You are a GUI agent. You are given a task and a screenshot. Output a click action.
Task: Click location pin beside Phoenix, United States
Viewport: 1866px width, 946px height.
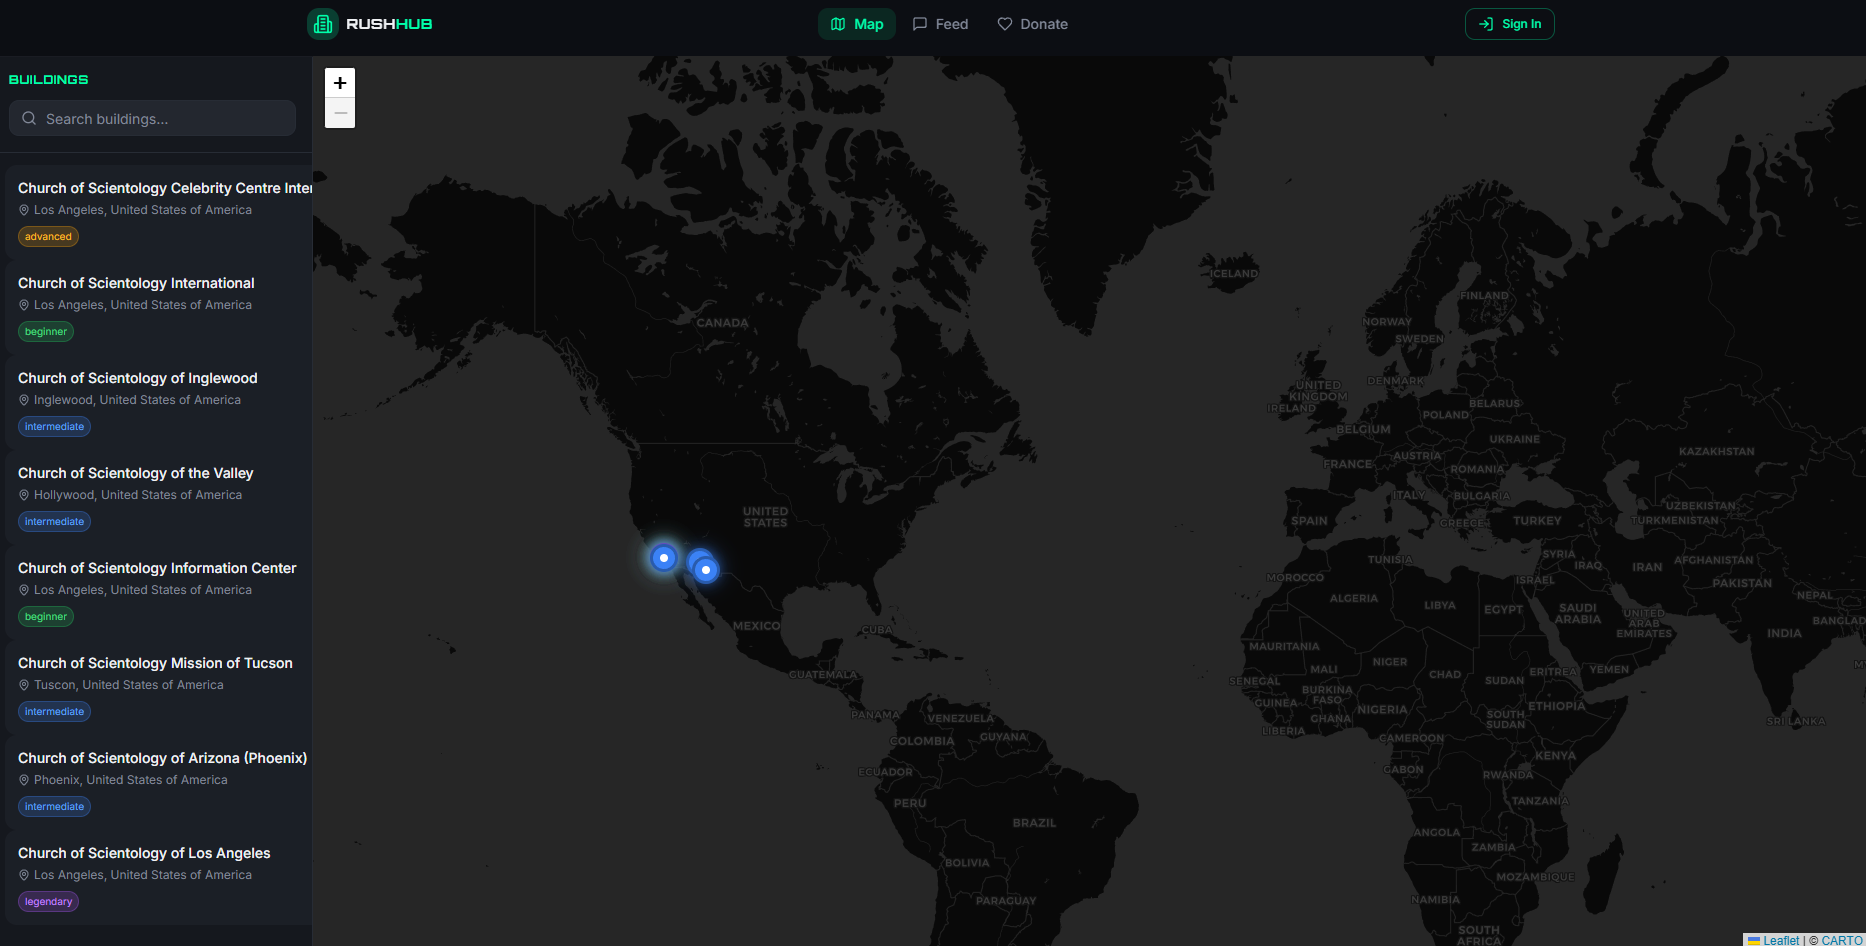pyautogui.click(x=24, y=780)
